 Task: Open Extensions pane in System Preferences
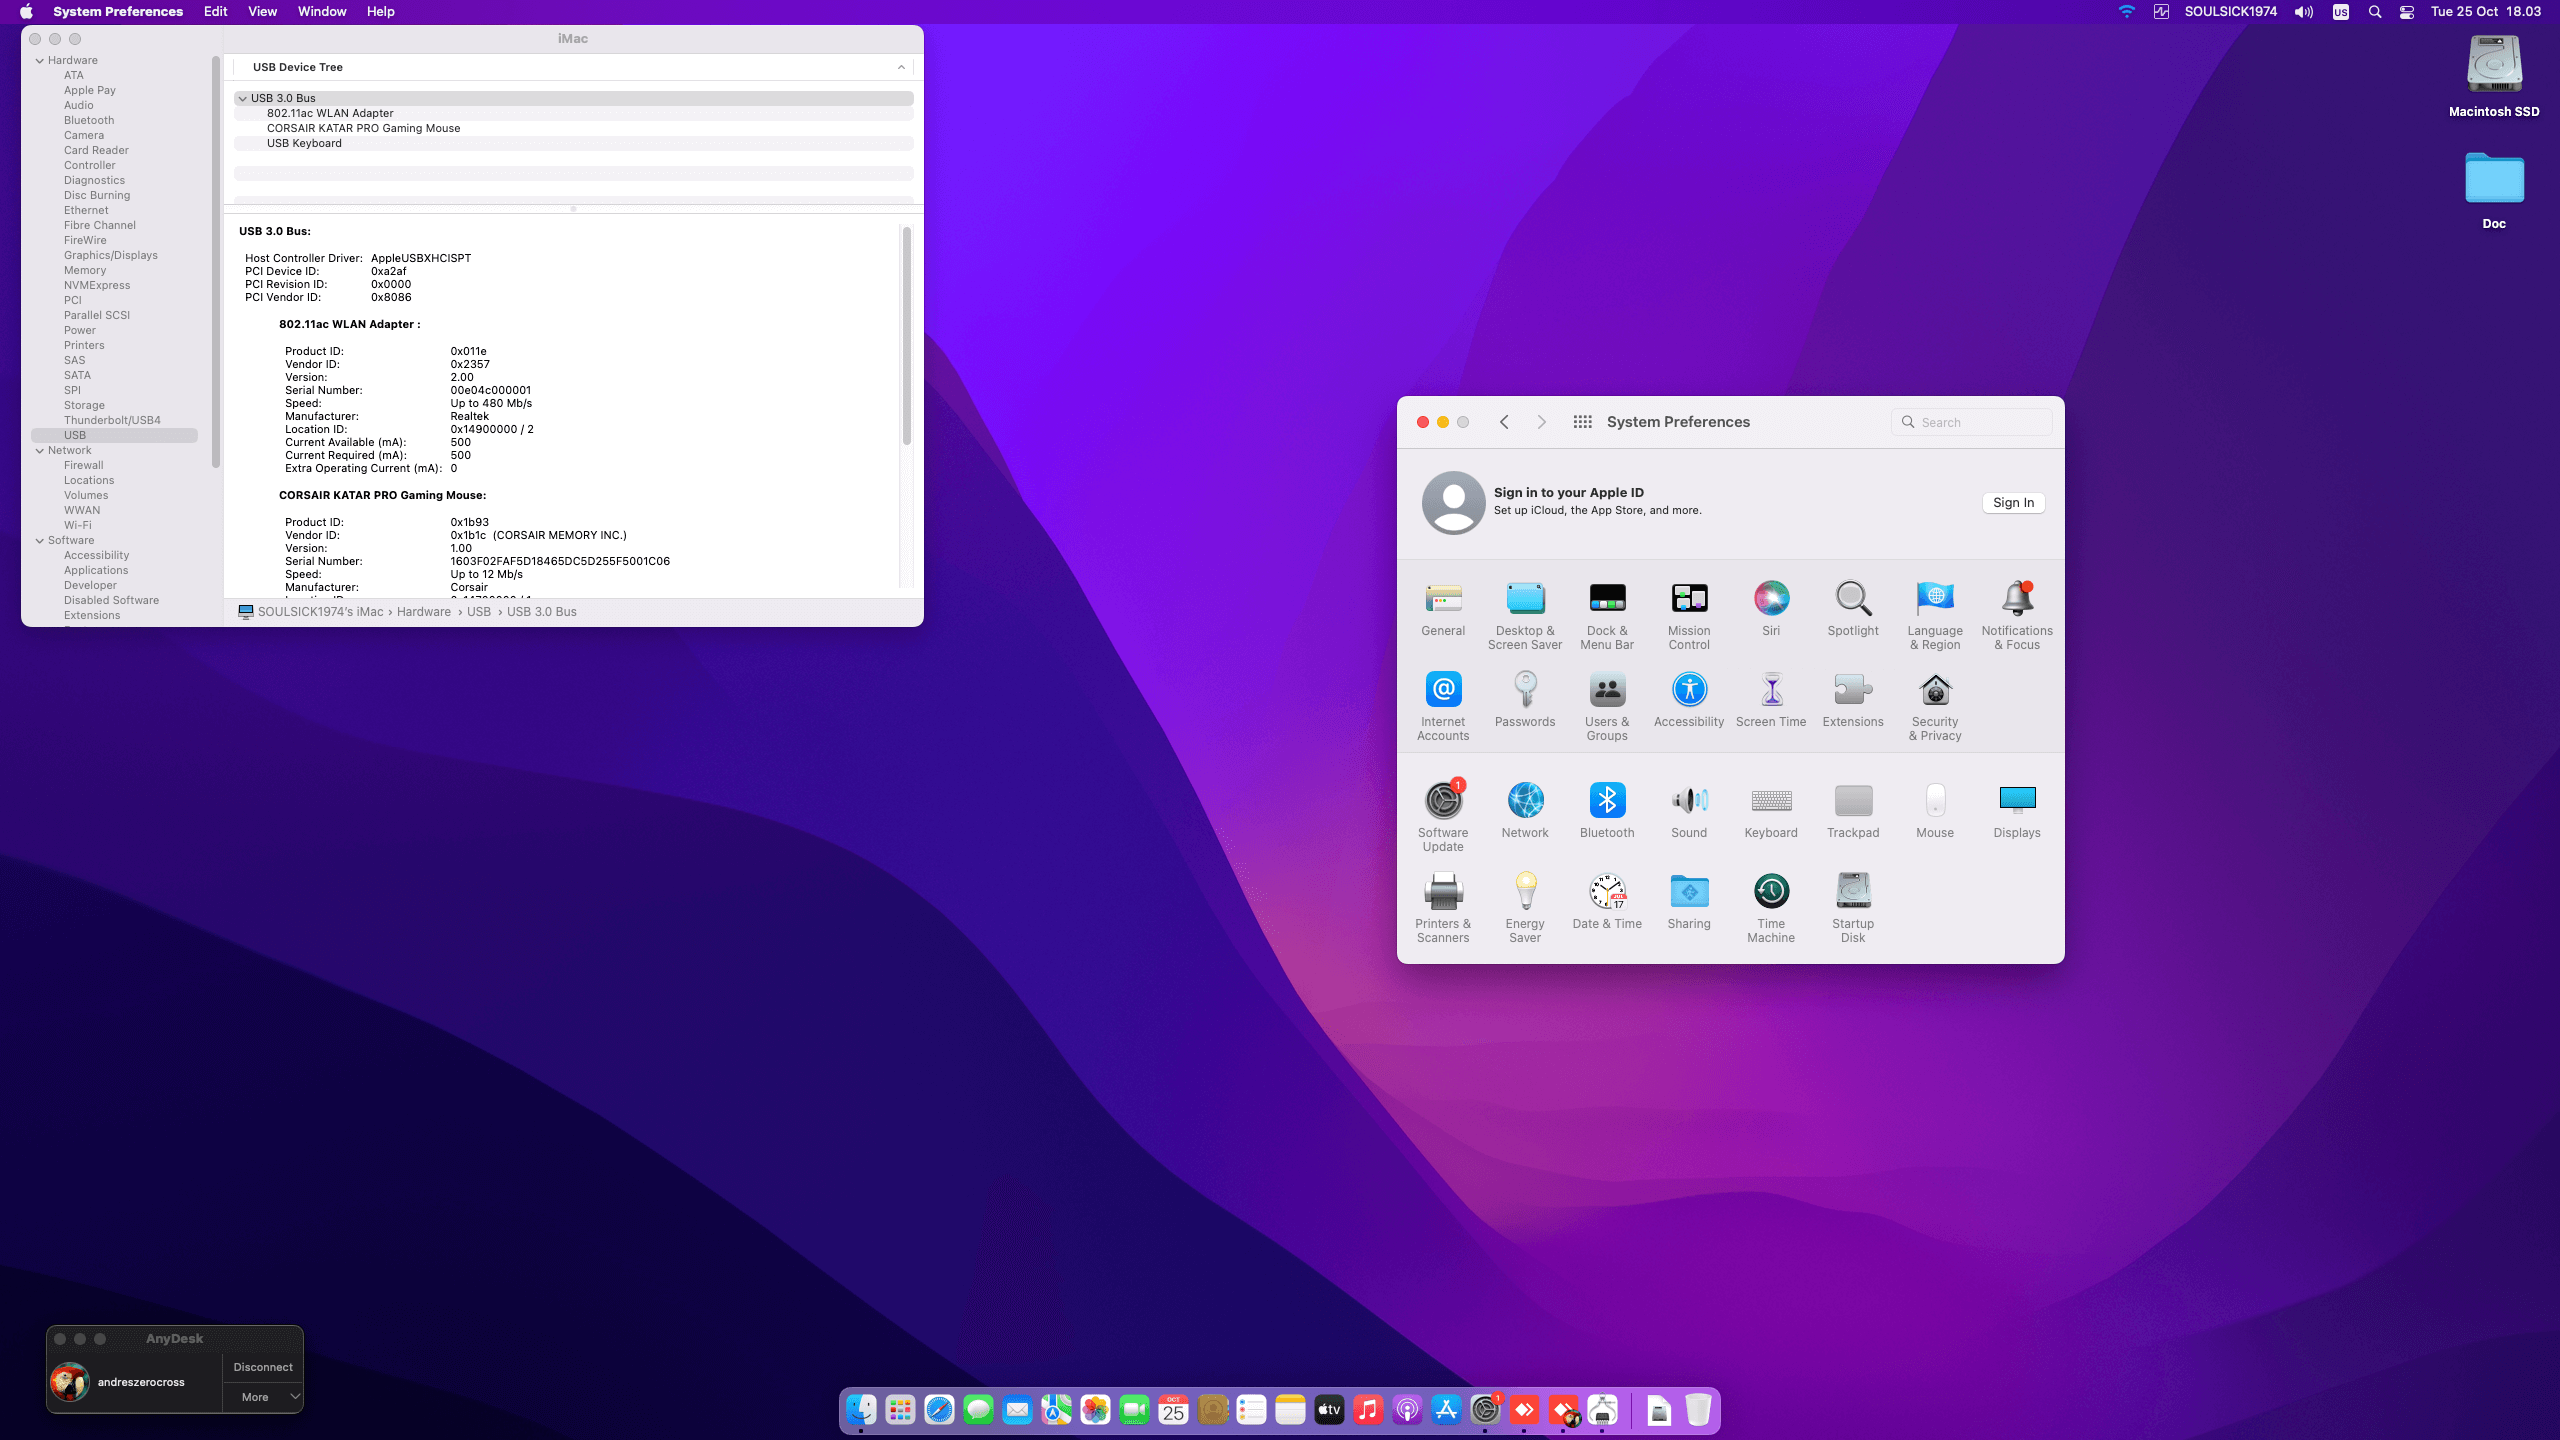pyautogui.click(x=1853, y=699)
